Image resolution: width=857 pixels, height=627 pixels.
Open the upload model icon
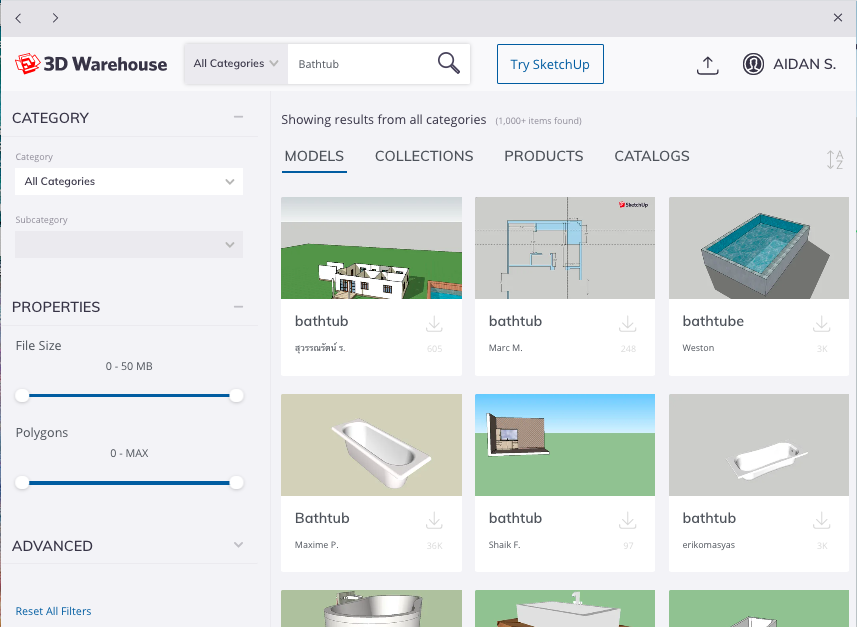coord(707,63)
